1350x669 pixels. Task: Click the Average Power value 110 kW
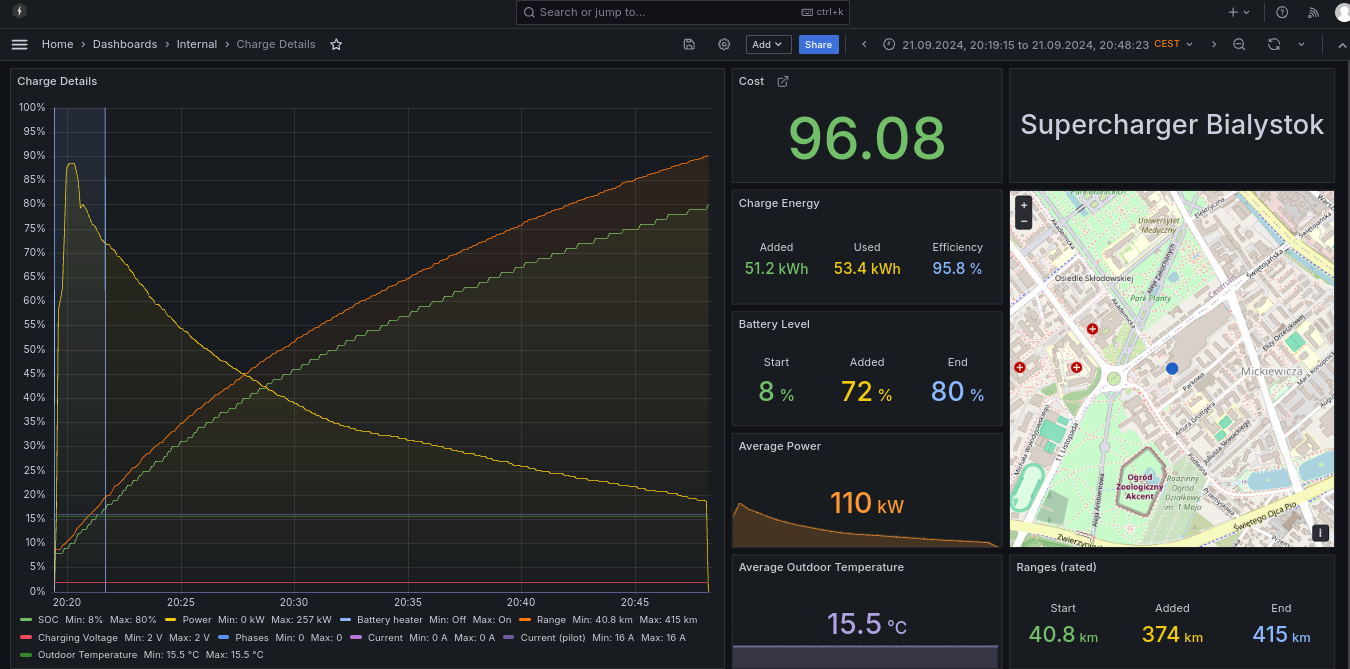[x=867, y=502]
